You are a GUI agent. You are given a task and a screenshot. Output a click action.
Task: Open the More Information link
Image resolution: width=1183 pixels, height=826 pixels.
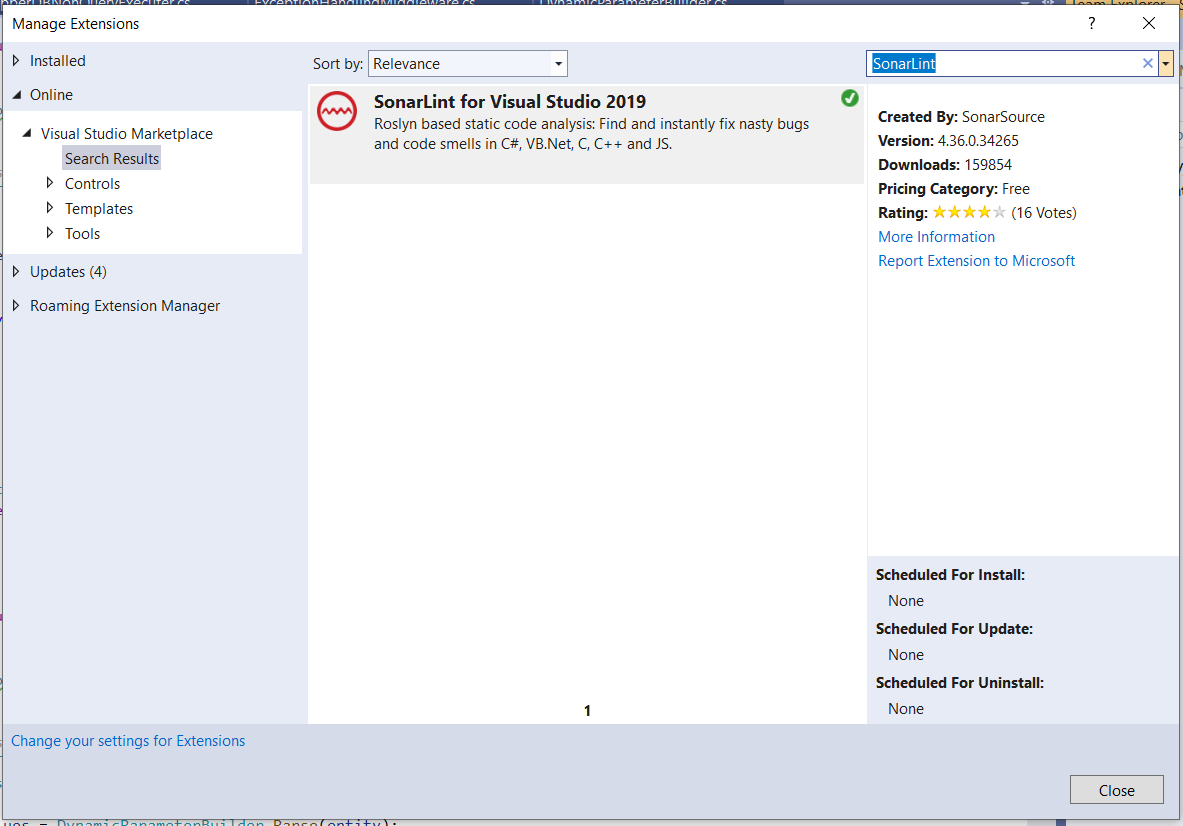pos(936,236)
